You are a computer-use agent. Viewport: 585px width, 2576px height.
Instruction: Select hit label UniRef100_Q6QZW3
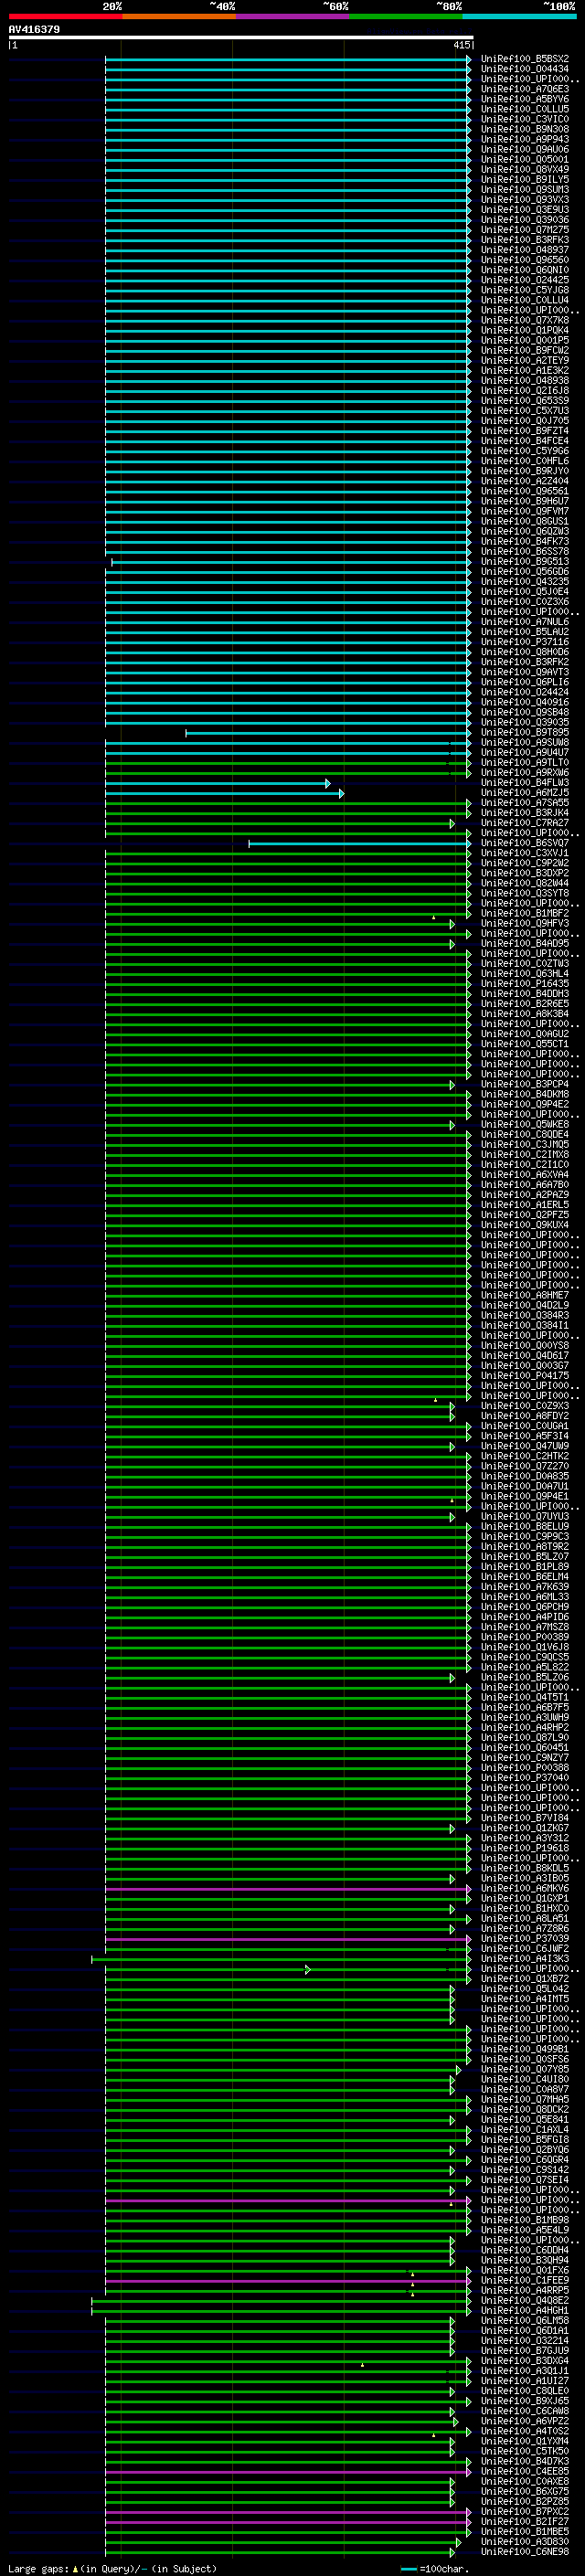pos(525,531)
